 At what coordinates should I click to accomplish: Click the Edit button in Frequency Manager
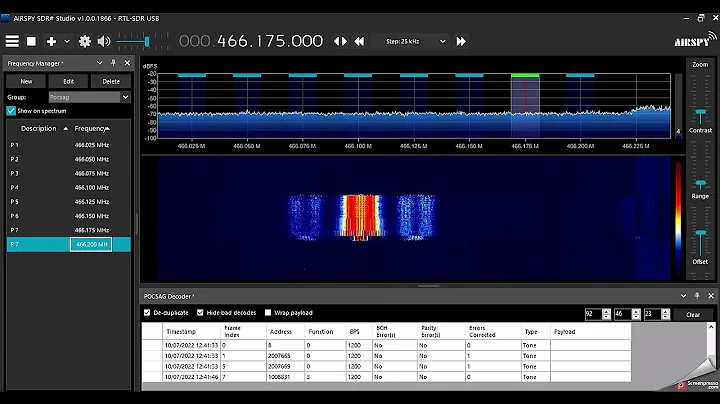pyautogui.click(x=68, y=81)
